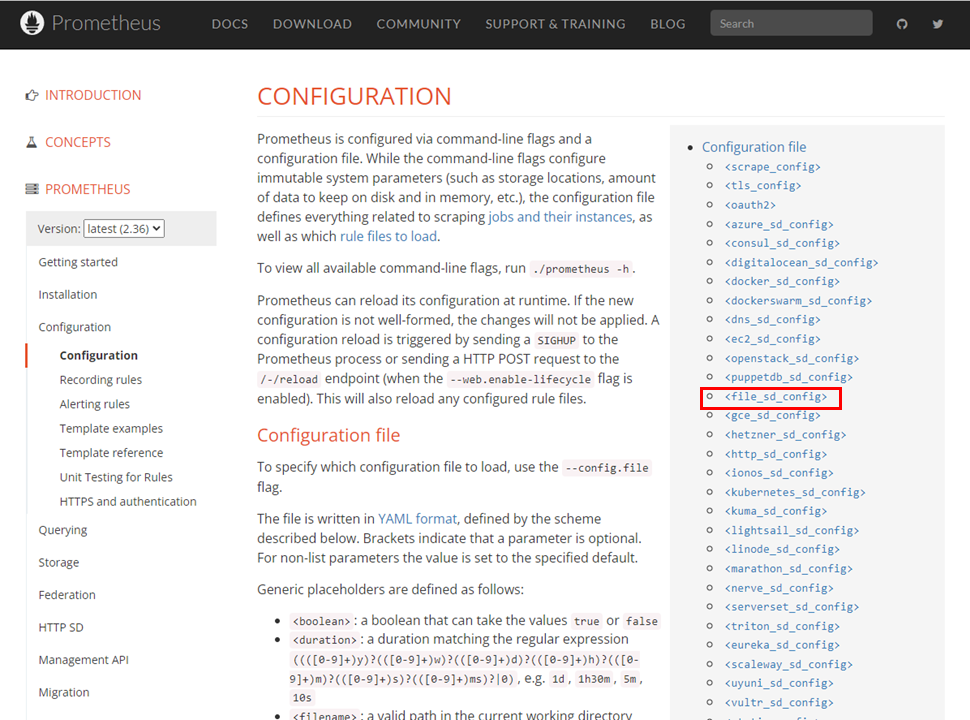Jump to <kuma_sd_config> section

pos(776,511)
